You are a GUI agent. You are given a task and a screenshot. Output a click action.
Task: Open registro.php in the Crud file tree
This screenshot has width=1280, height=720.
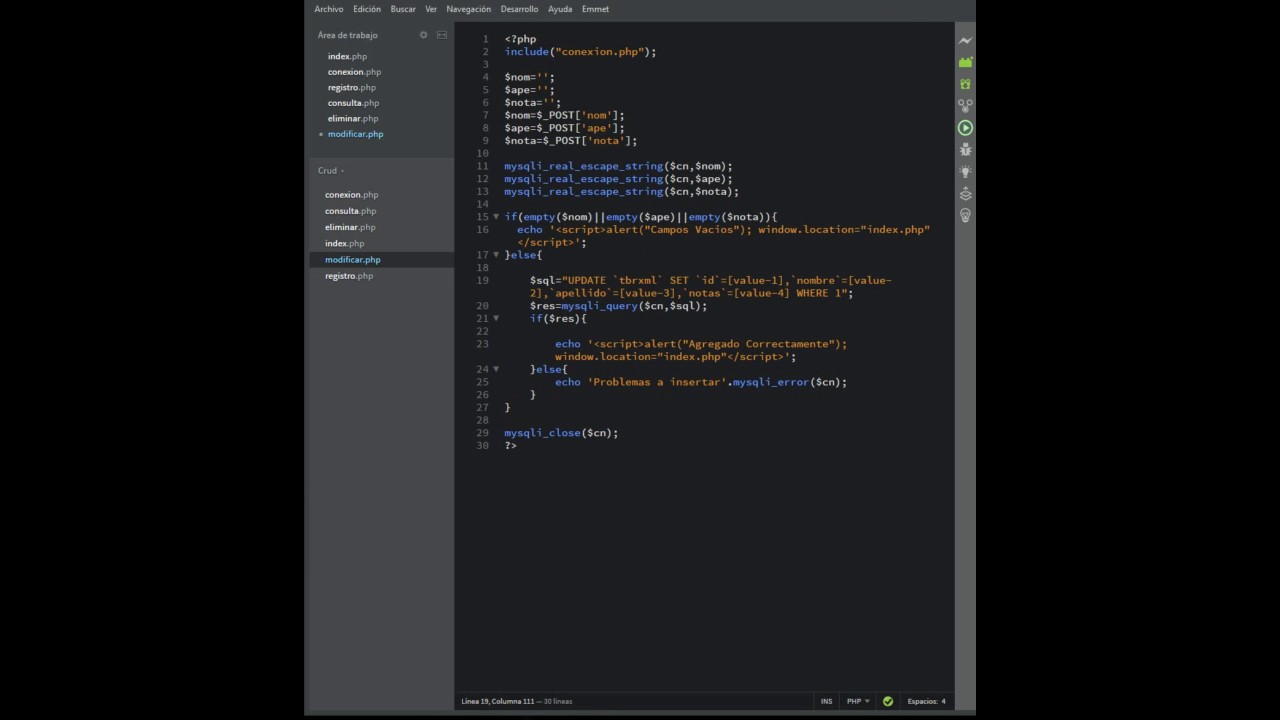(x=348, y=276)
